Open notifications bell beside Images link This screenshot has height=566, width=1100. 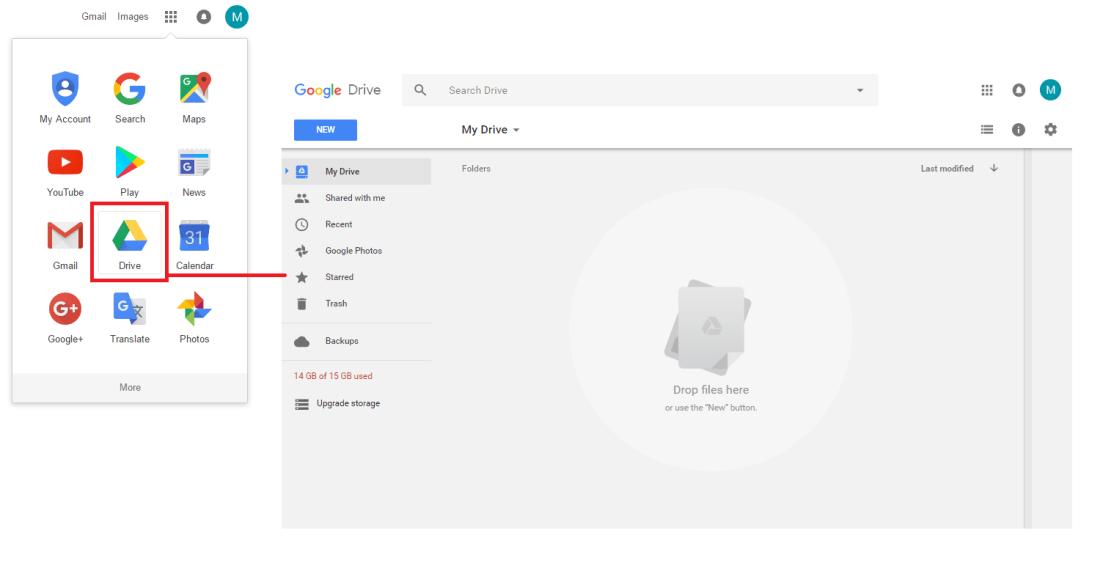(203, 17)
